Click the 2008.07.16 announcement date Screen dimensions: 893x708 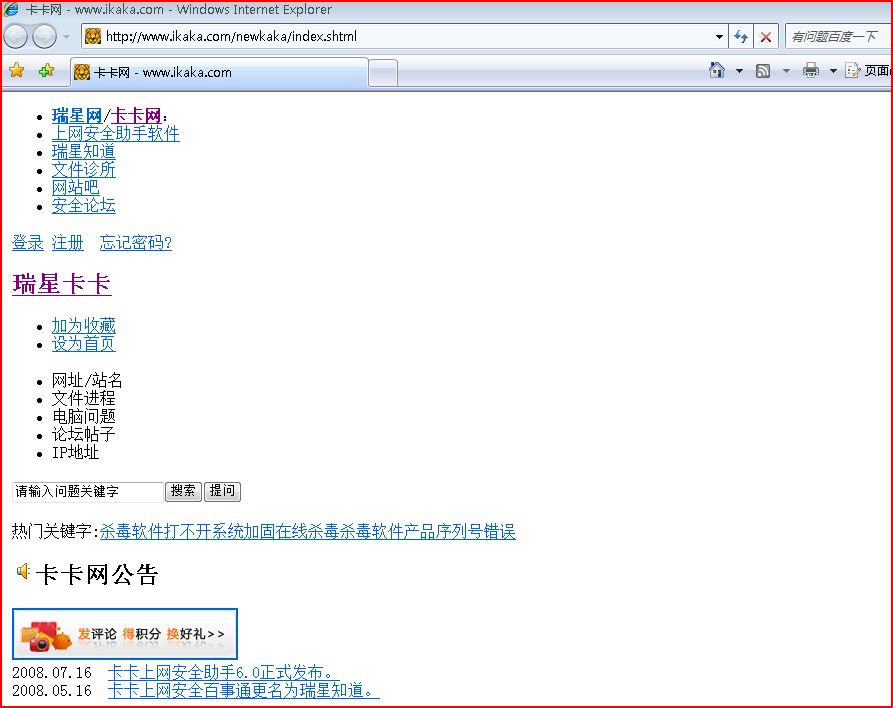coord(52,673)
